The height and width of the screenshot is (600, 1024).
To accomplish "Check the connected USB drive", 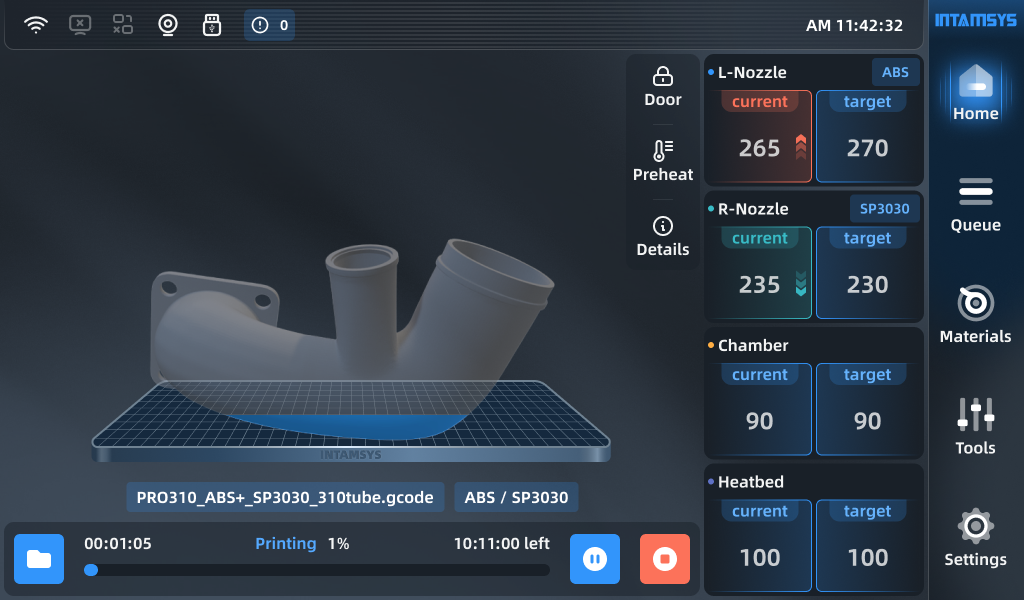I will [x=211, y=23].
